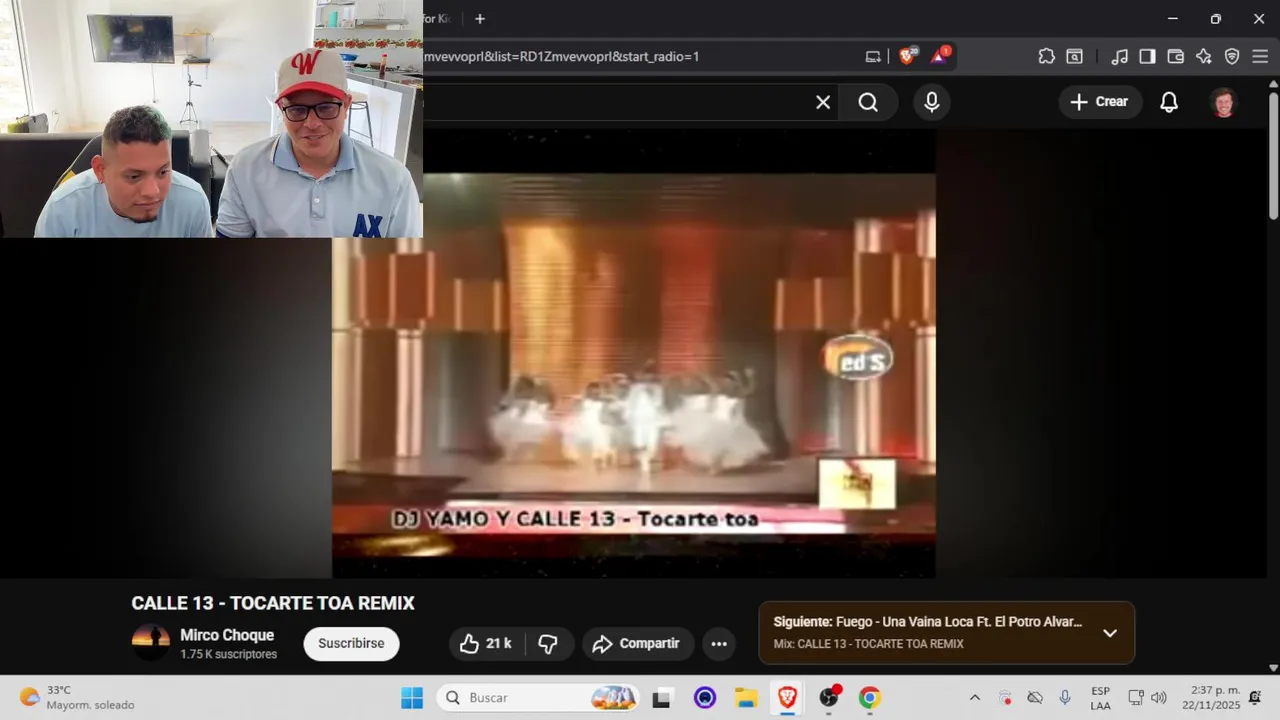Open the Brave Shields icon
1280x720 pixels.
907,56
